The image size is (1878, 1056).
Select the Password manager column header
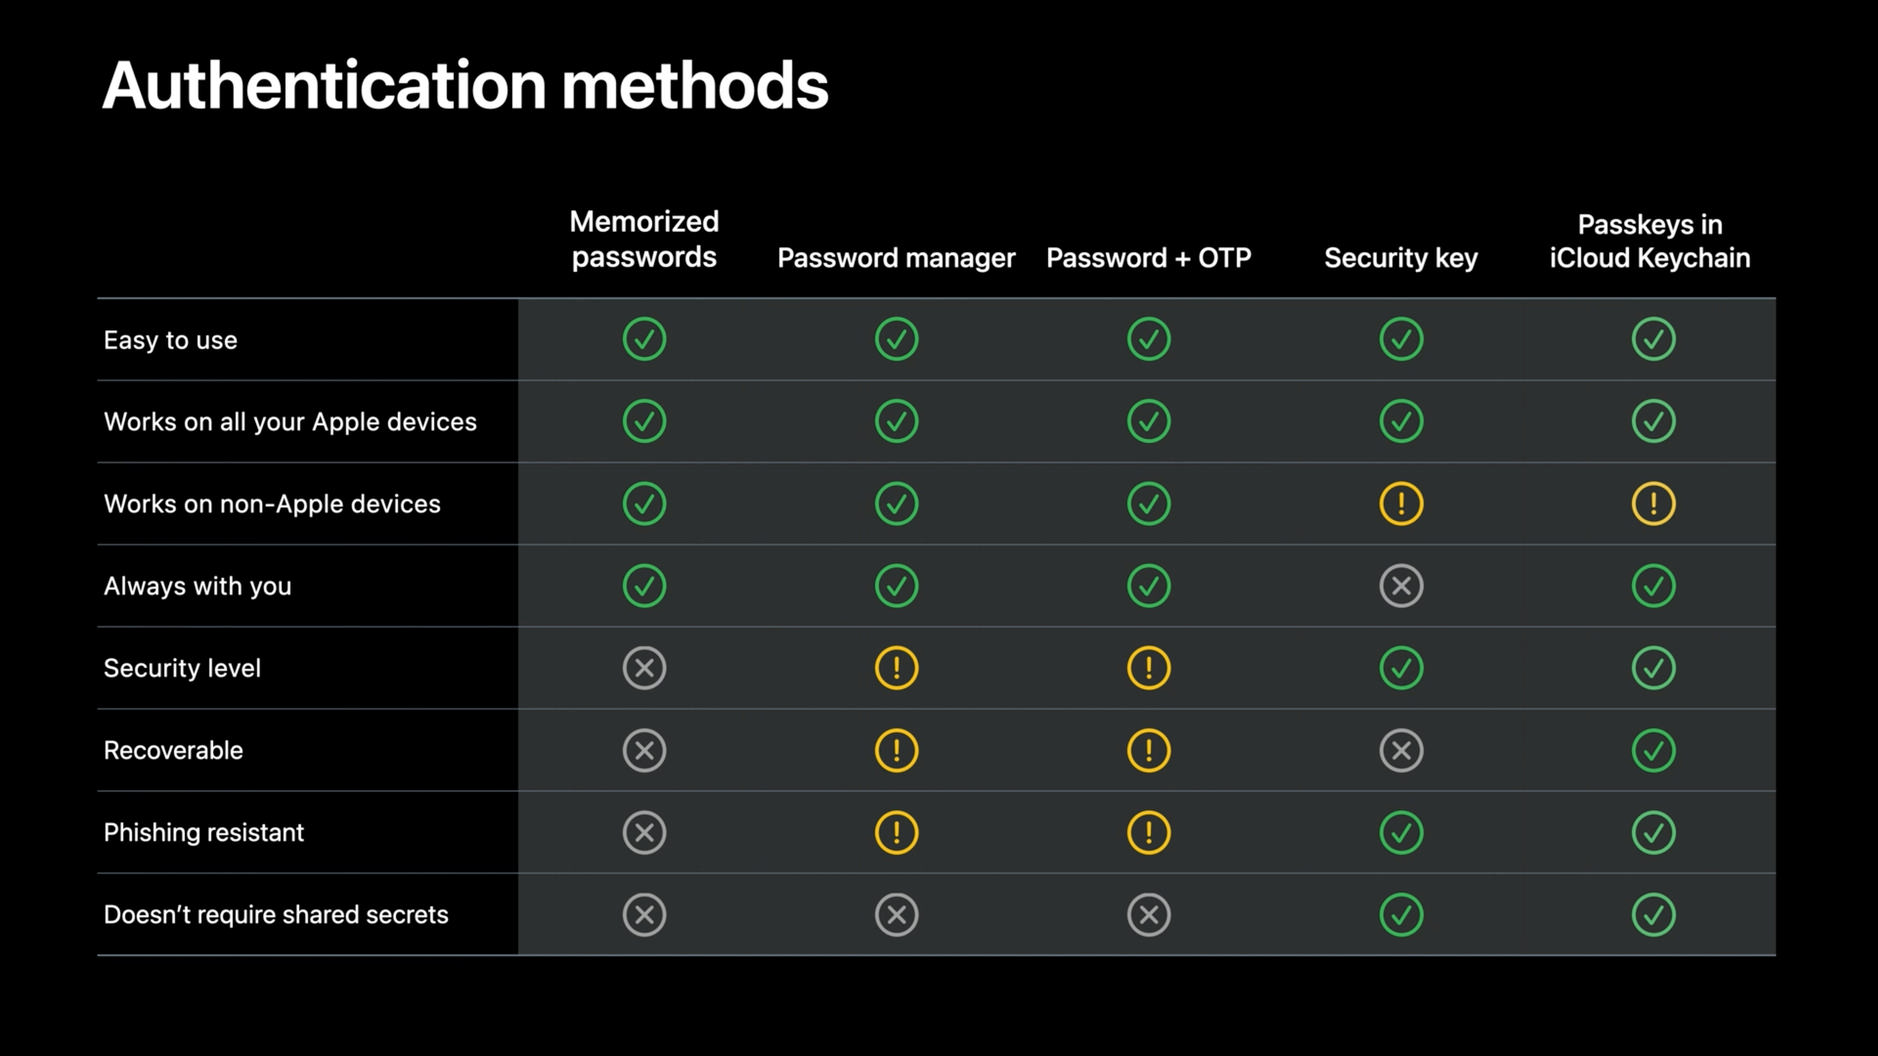[x=896, y=258]
